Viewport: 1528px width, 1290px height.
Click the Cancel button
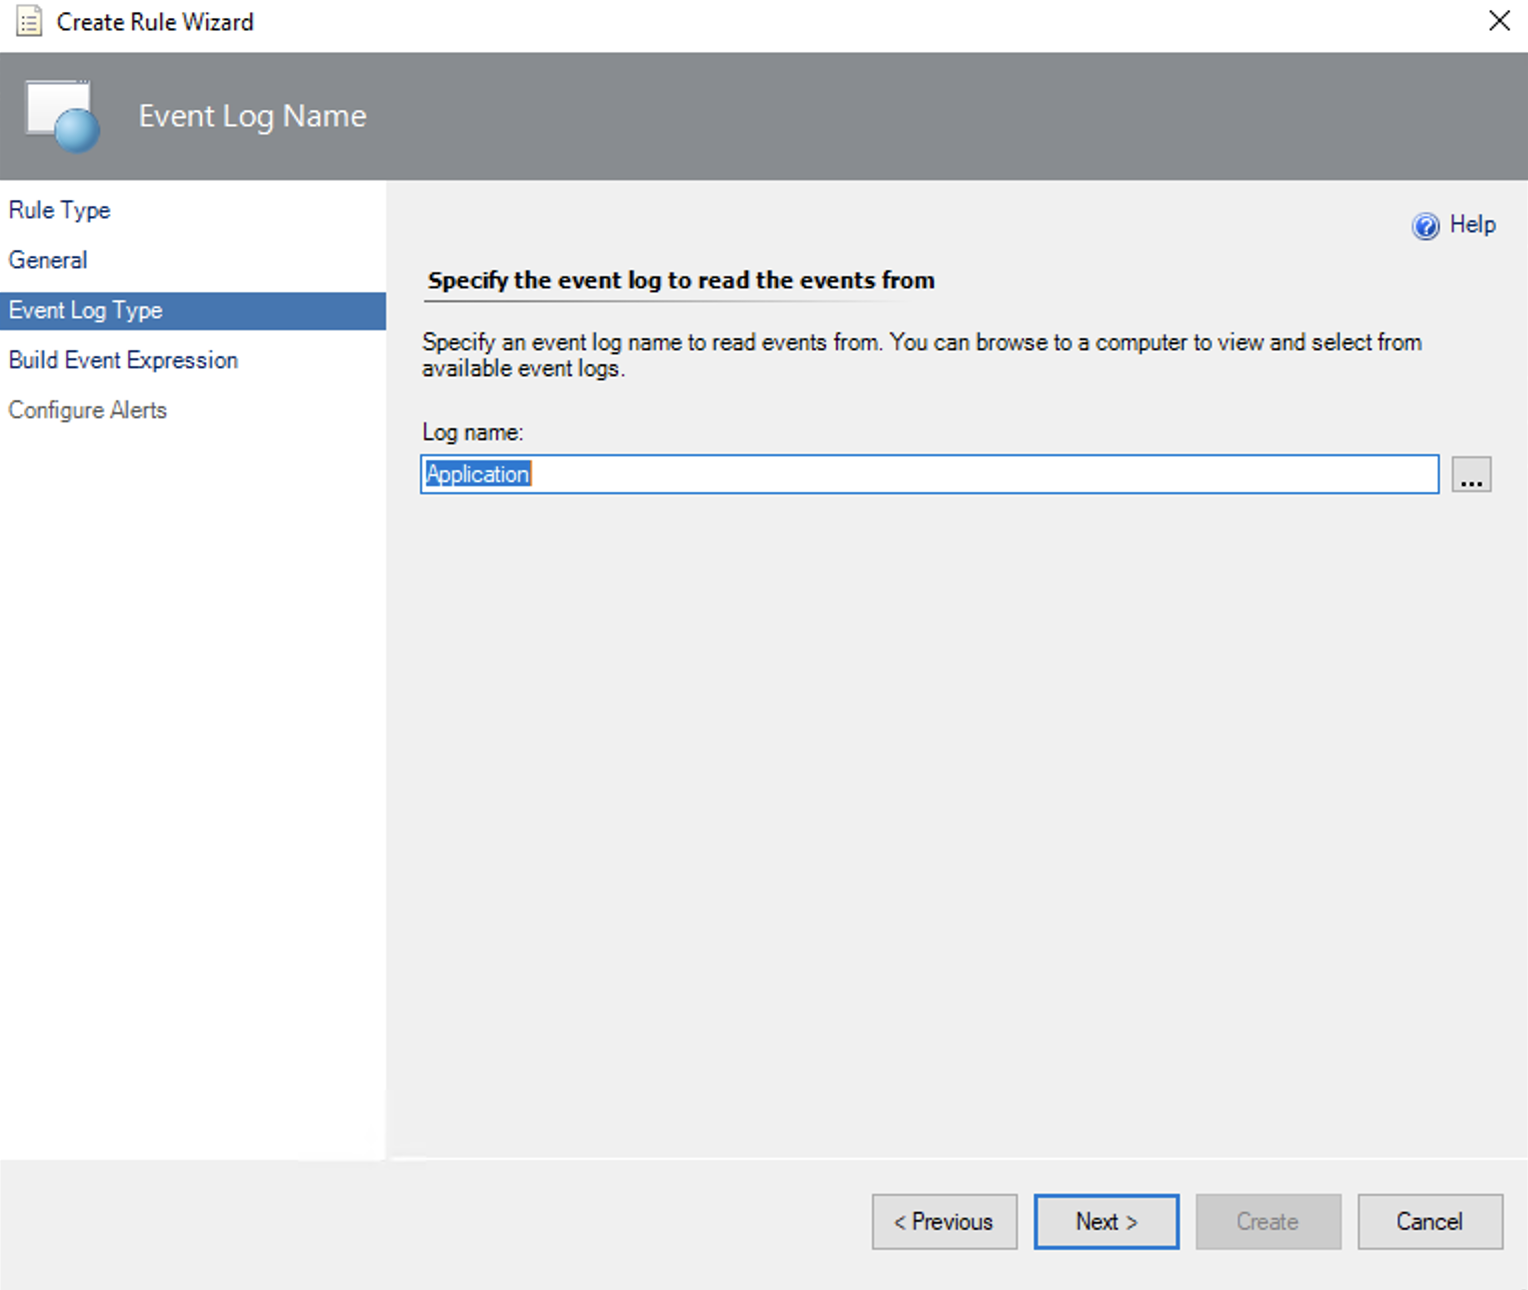[1429, 1221]
